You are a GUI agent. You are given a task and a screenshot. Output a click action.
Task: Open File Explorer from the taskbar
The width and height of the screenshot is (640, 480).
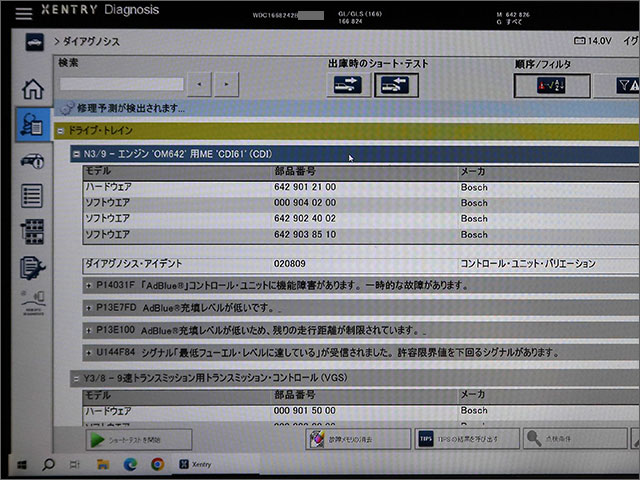click(103, 464)
